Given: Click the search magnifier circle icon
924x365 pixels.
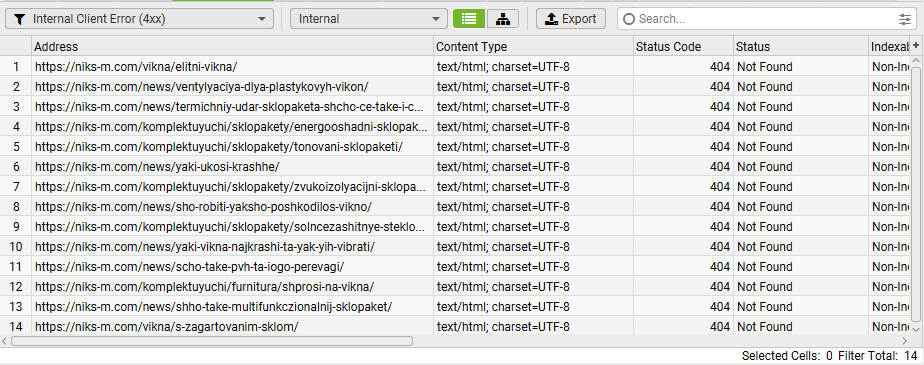Looking at the screenshot, I should [629, 19].
